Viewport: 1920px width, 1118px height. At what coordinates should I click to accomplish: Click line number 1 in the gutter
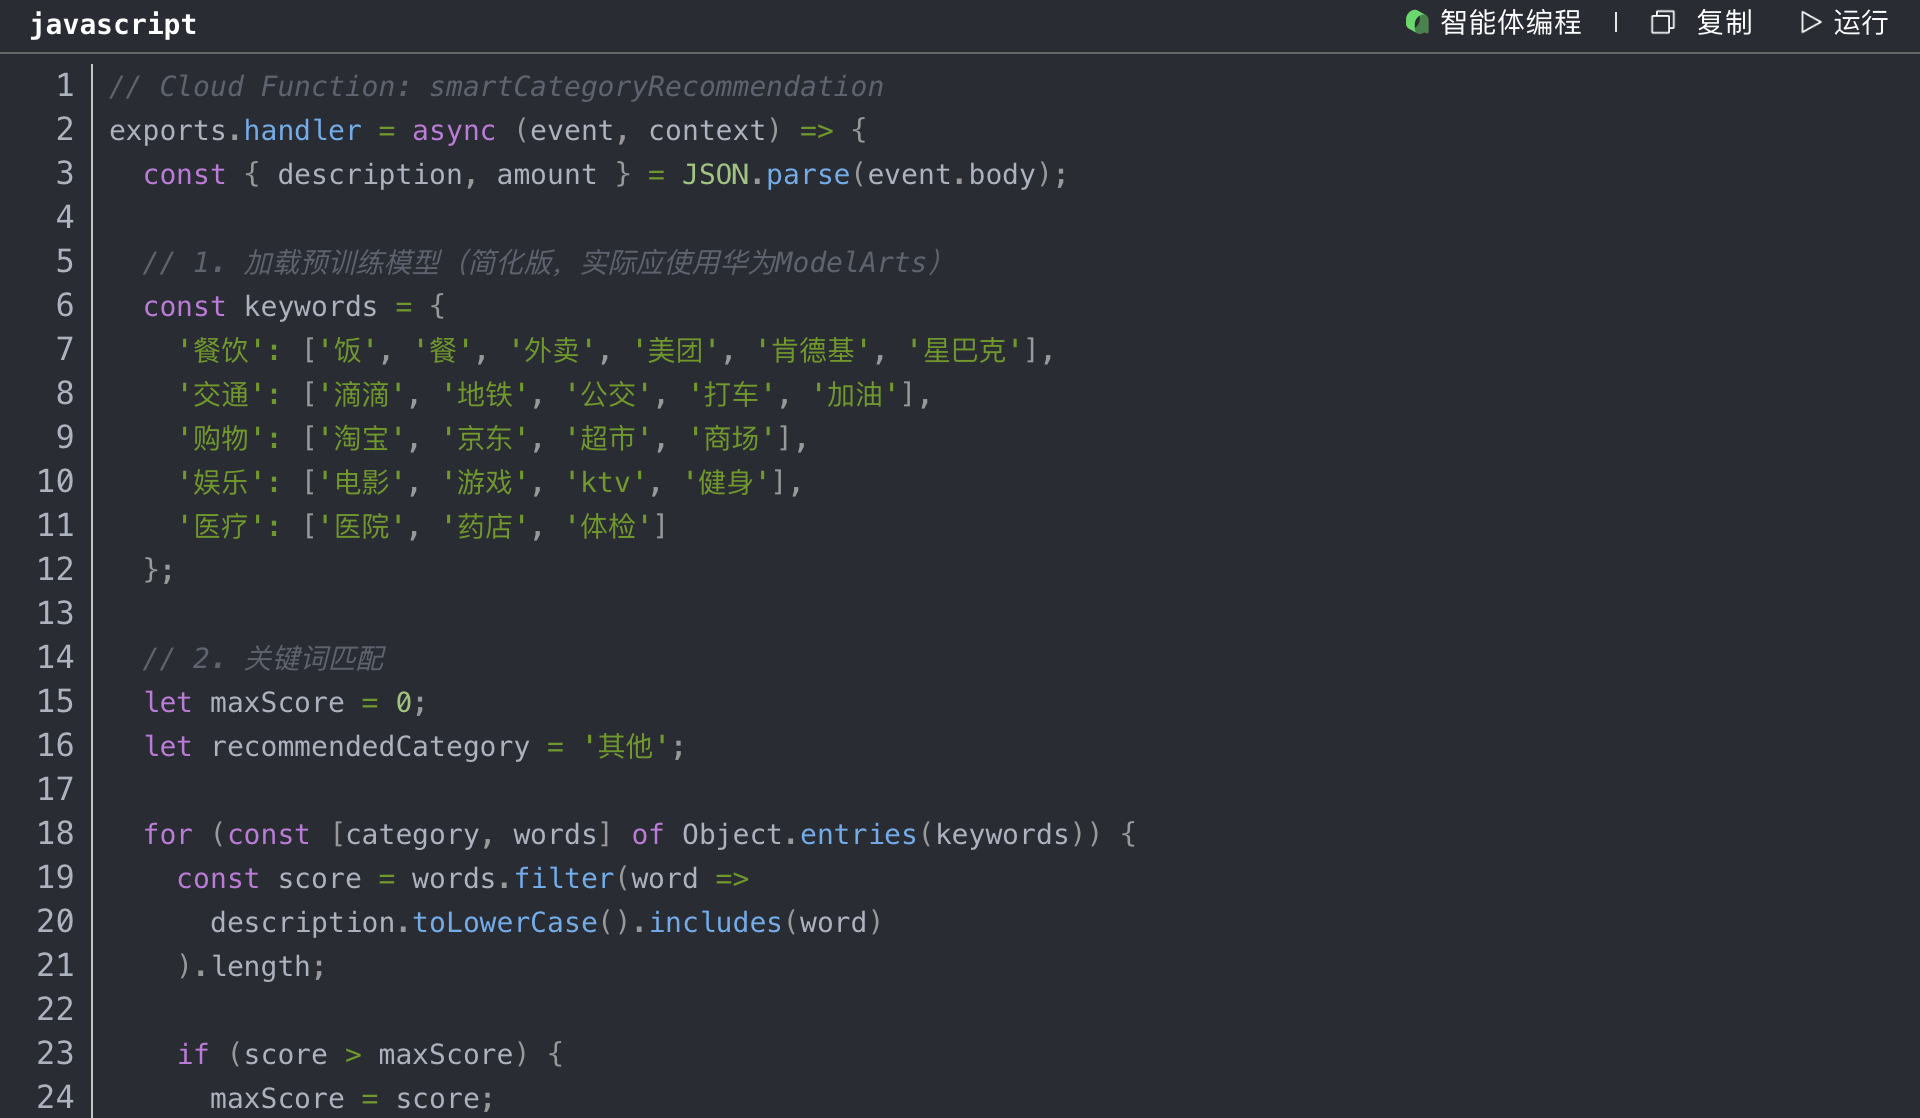point(64,86)
